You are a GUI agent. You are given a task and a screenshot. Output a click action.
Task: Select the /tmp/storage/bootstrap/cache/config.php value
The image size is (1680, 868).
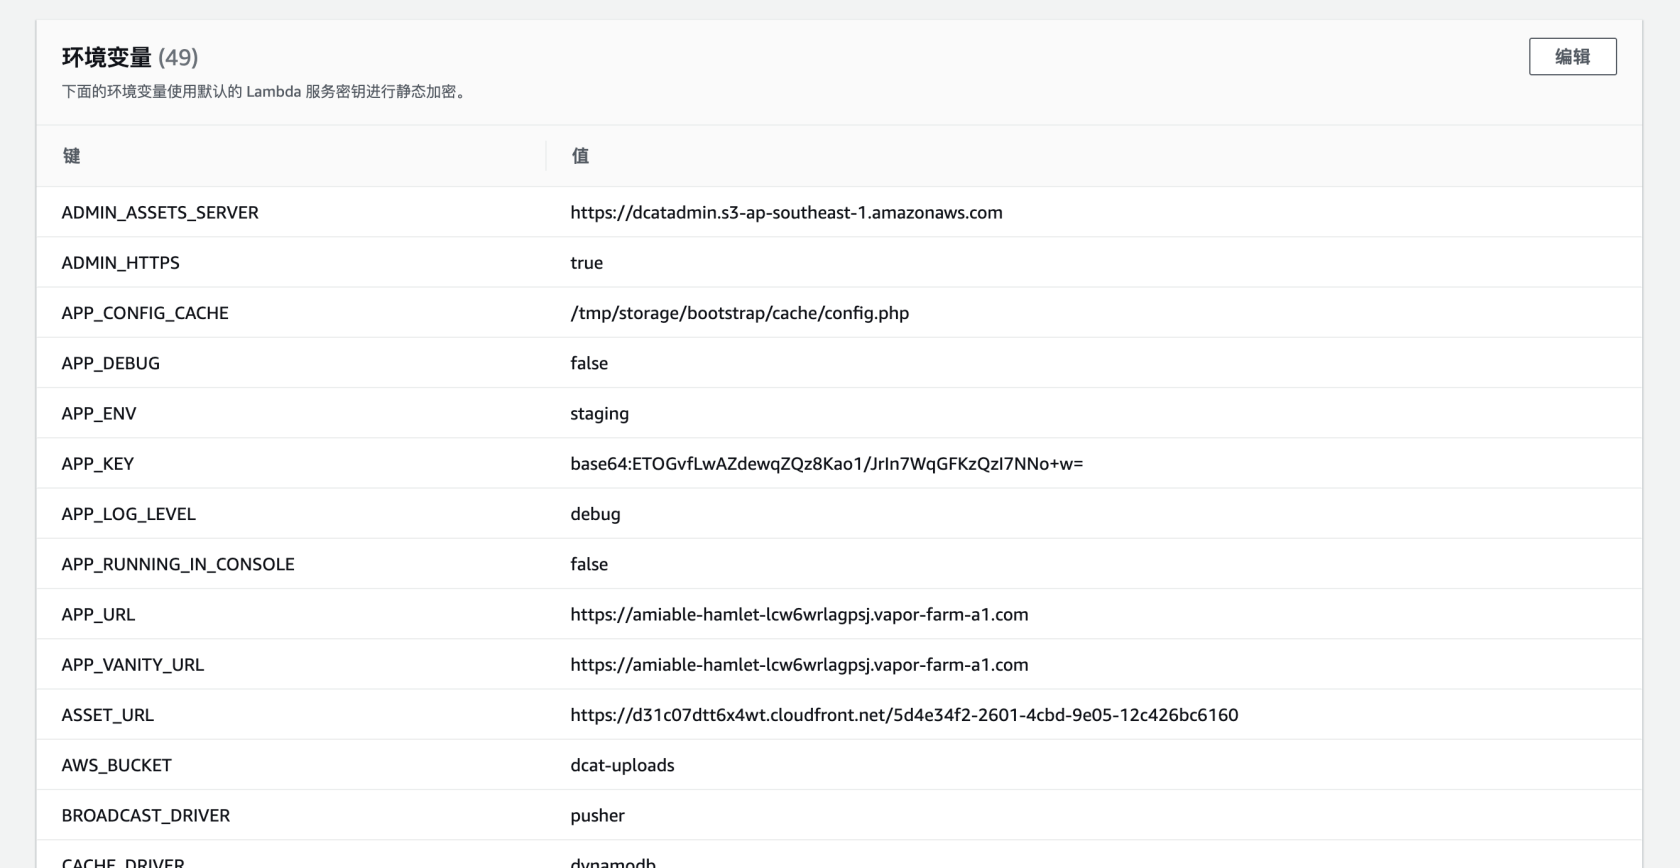coord(739,313)
